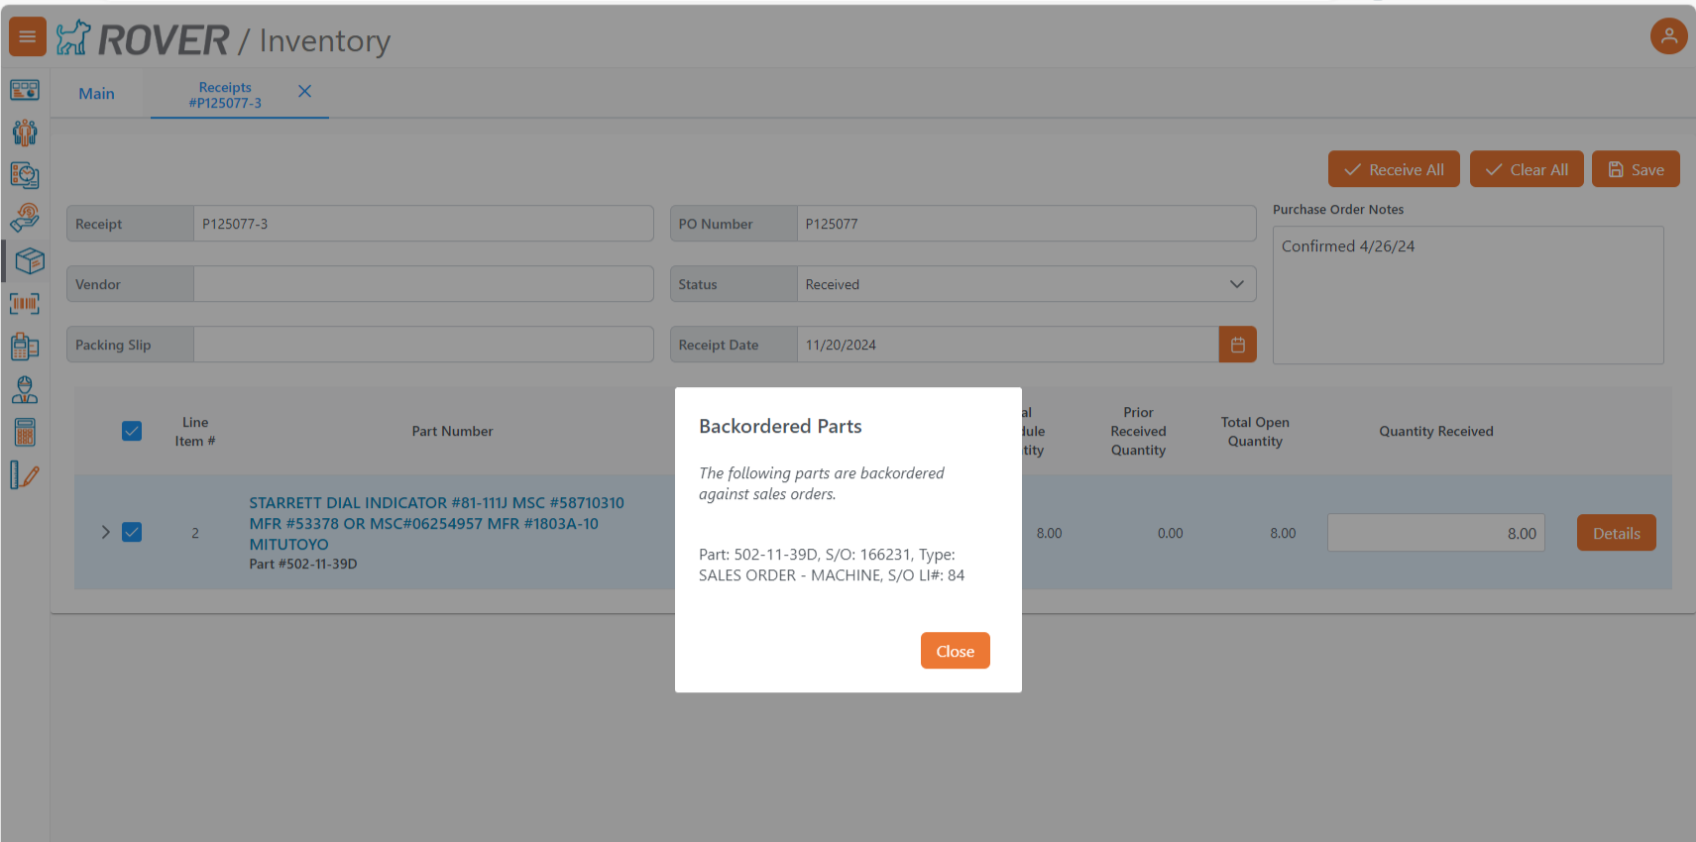Open the STARRETT DIAL INDICATOR part link
This screenshot has height=842, width=1696.
click(437, 523)
